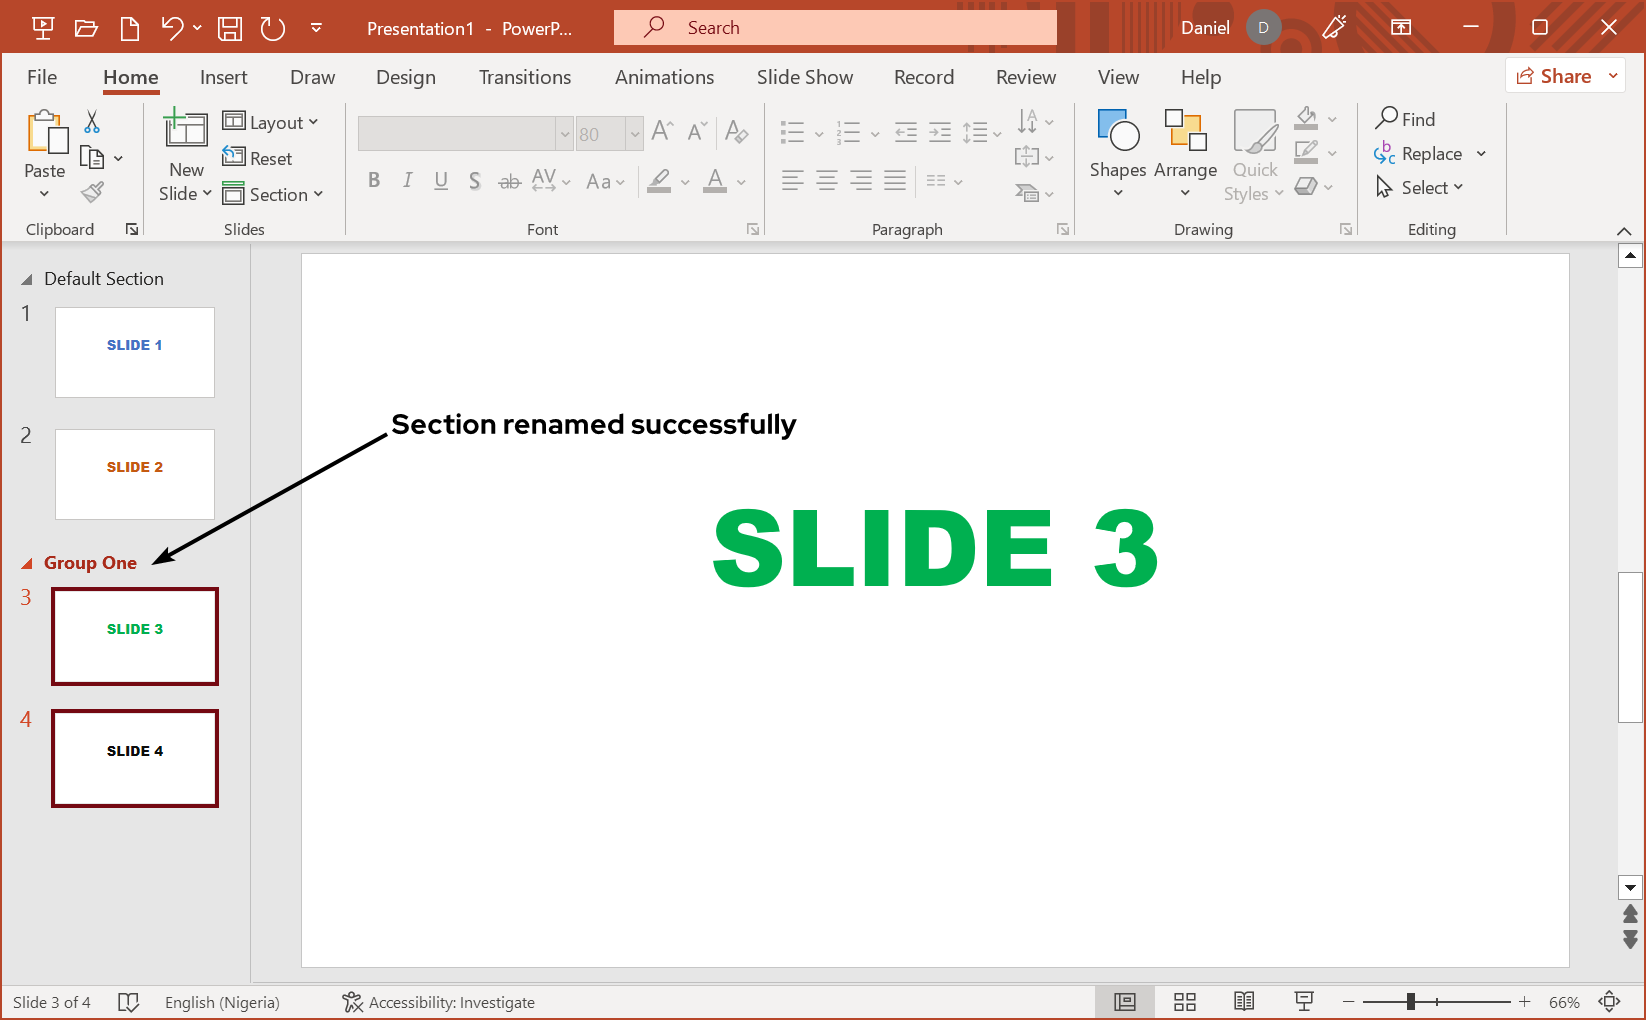
Task: Click Accessibility: Investigate in status bar
Action: tap(438, 1001)
